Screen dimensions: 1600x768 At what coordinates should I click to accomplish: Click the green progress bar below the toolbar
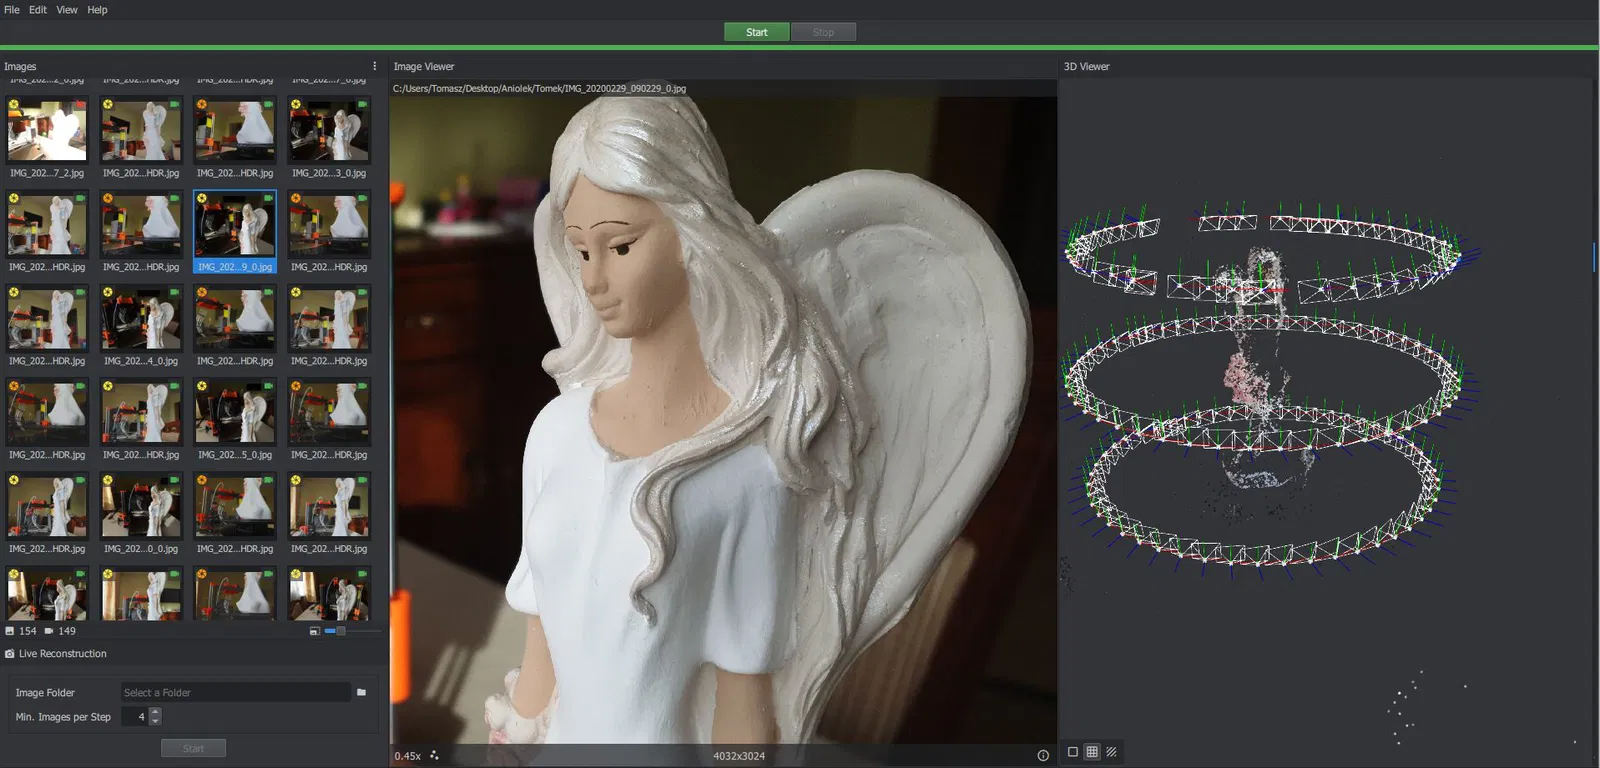point(800,47)
